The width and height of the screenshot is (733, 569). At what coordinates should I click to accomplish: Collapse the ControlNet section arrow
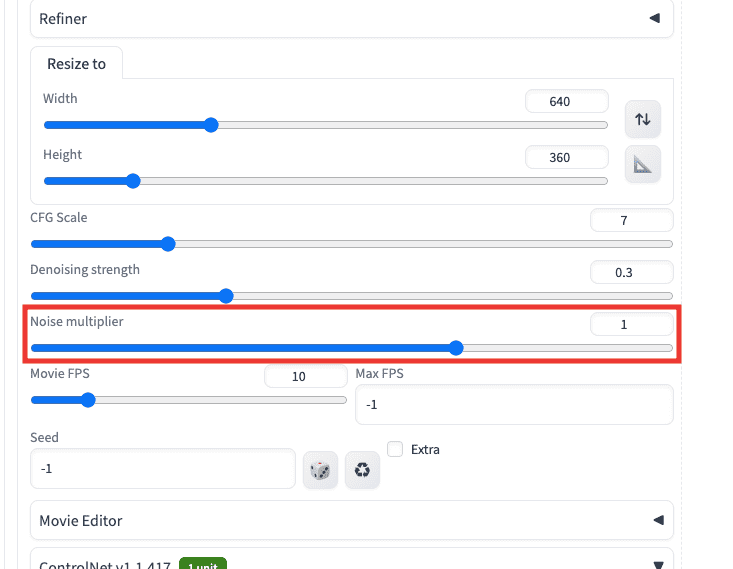(658, 565)
